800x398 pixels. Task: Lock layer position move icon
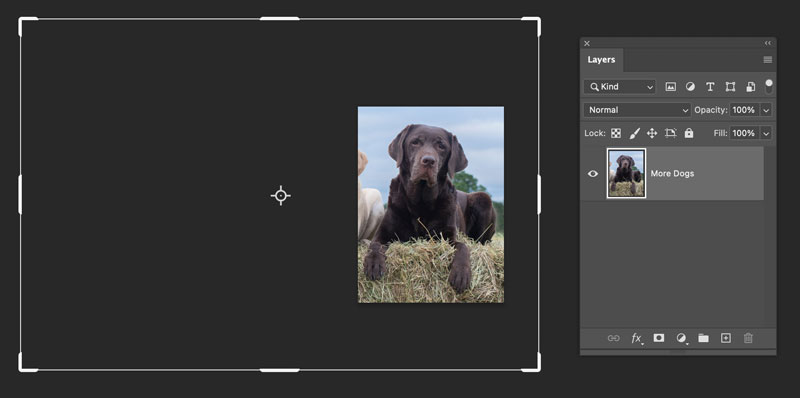point(652,133)
